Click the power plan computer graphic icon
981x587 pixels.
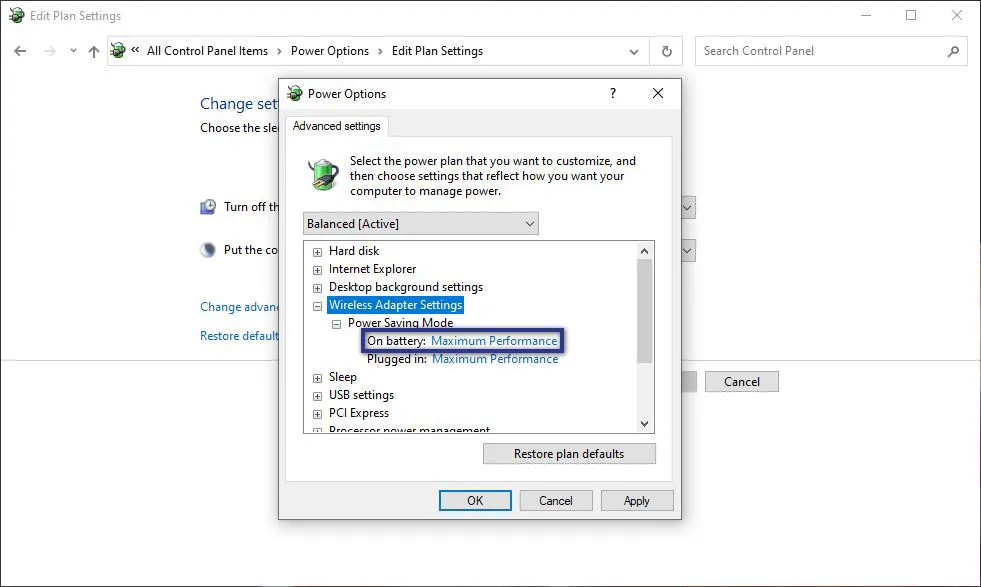322,173
